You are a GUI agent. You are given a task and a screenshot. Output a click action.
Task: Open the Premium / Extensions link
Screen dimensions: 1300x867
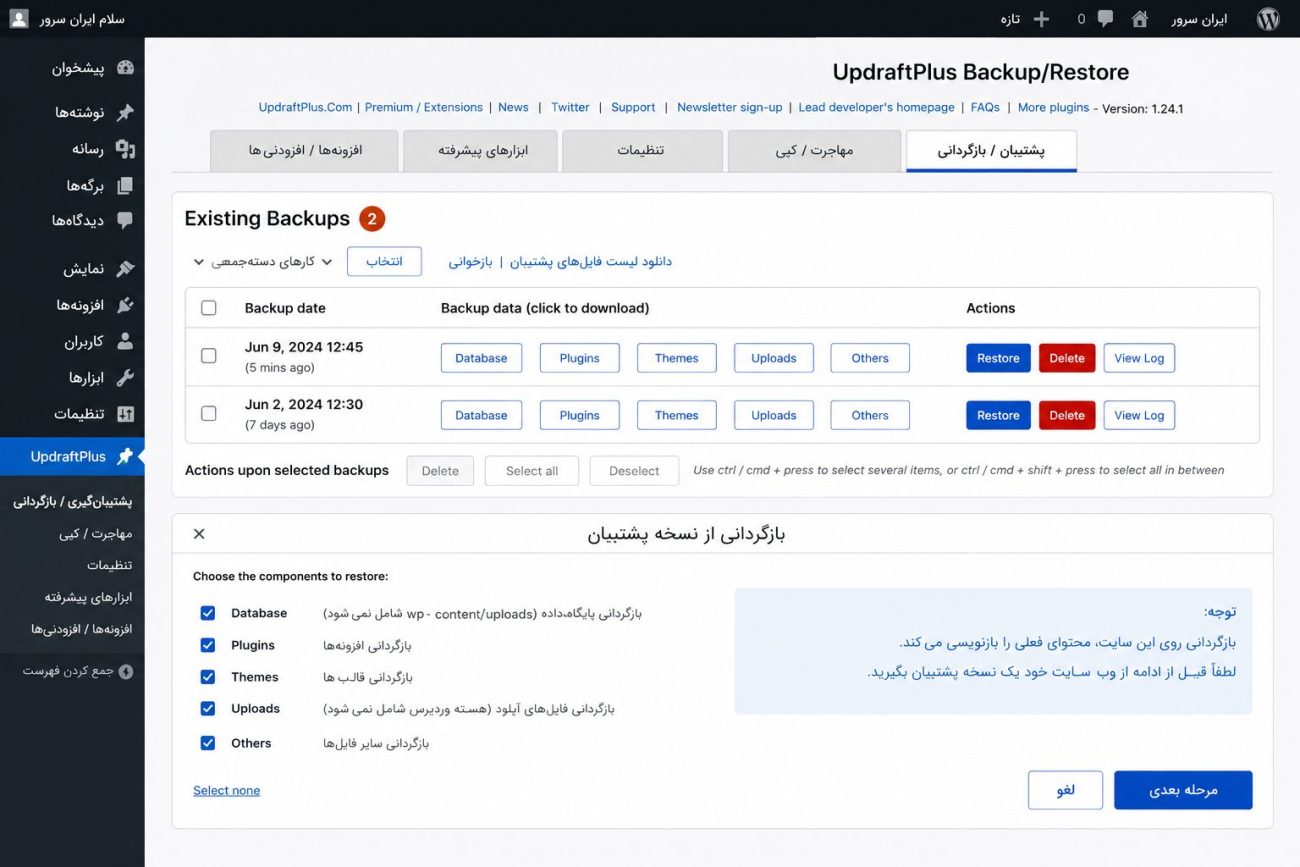(x=424, y=107)
